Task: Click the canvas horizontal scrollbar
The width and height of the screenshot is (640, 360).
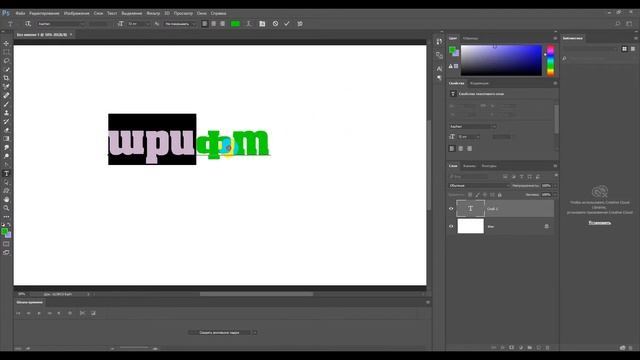Action: (x=256, y=294)
